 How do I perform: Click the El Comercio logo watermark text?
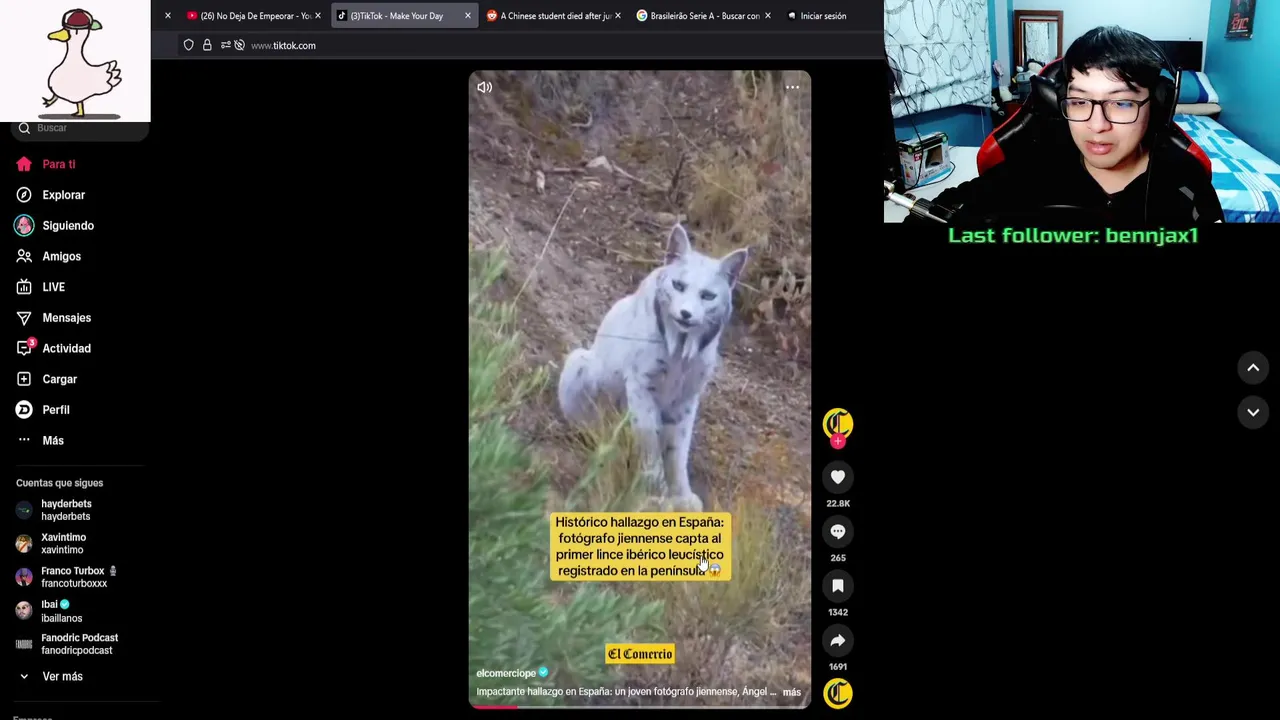click(x=640, y=654)
